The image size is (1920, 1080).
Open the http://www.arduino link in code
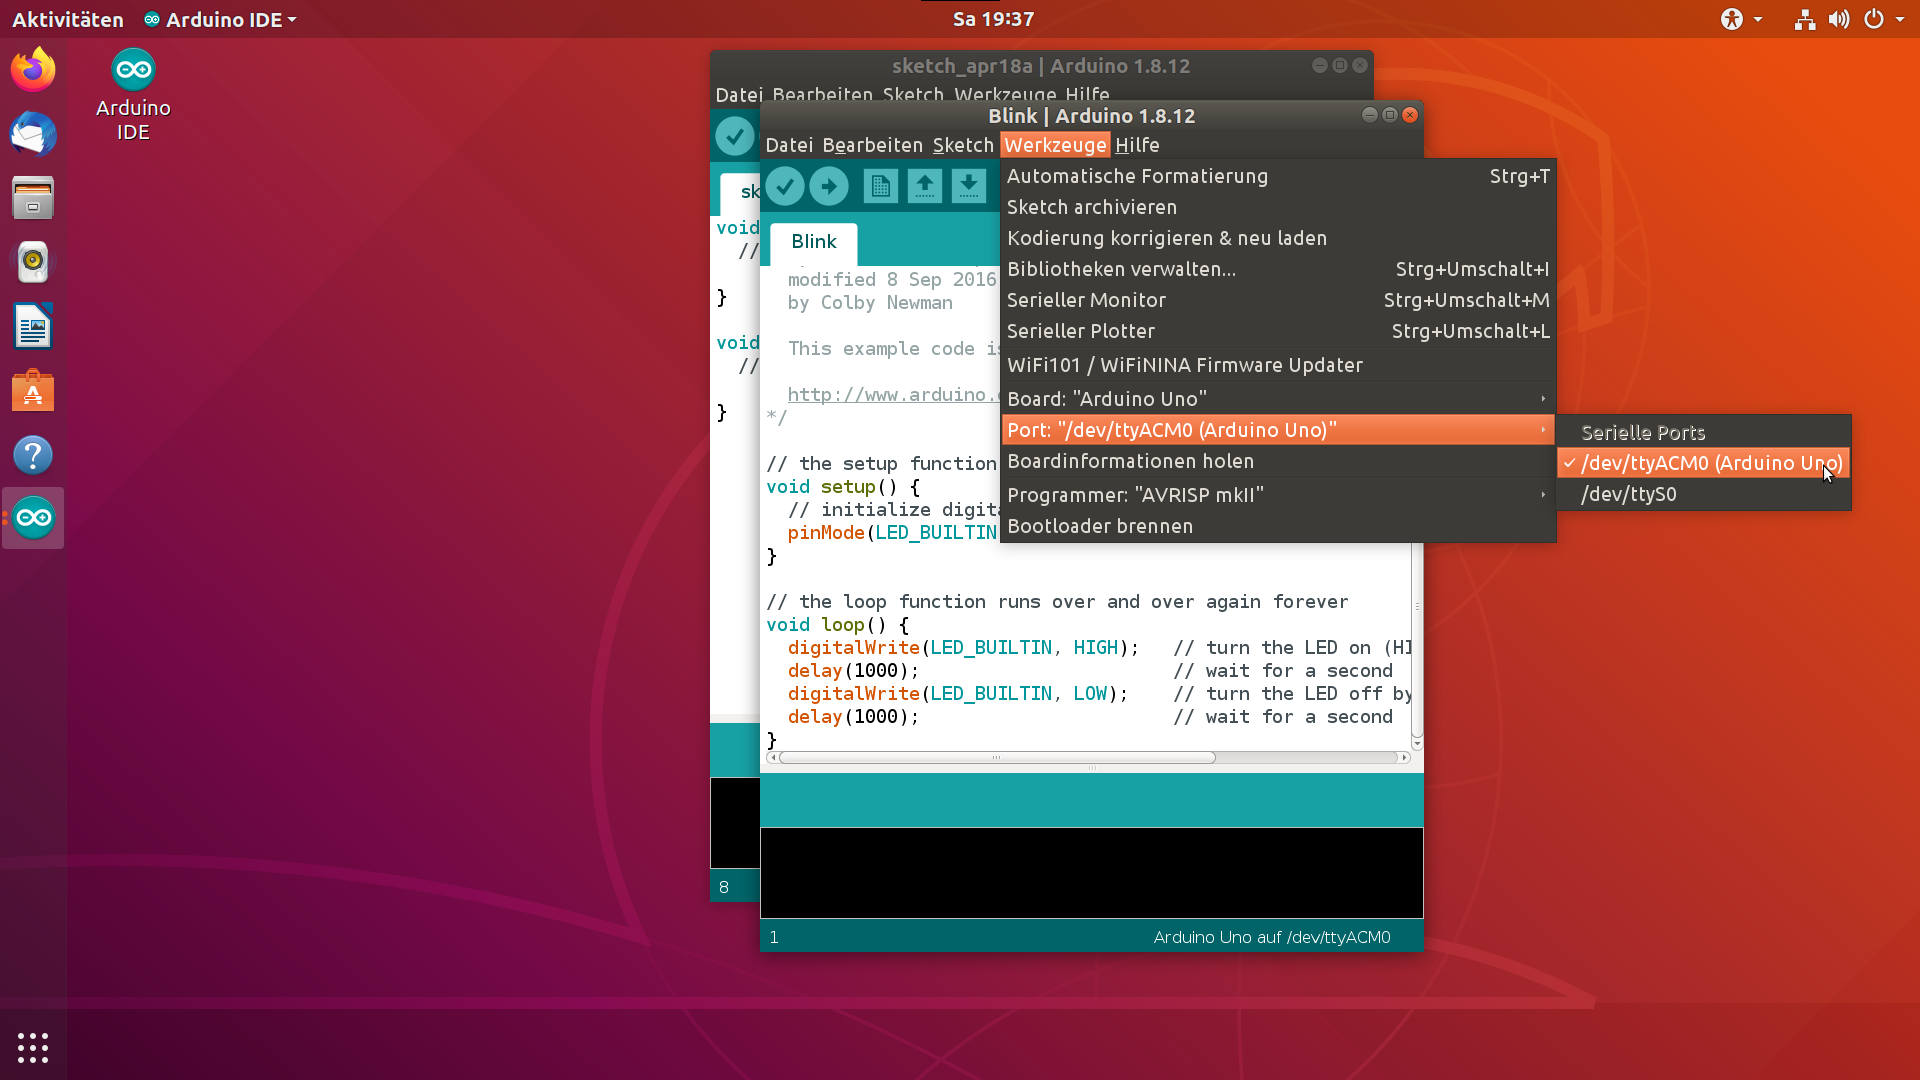click(x=893, y=395)
